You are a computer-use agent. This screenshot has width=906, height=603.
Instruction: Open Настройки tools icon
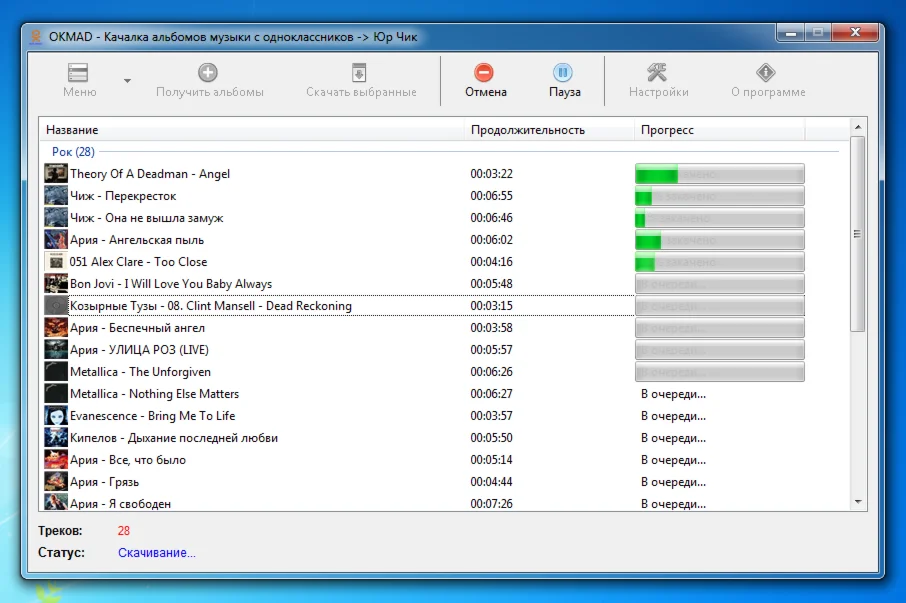click(658, 73)
